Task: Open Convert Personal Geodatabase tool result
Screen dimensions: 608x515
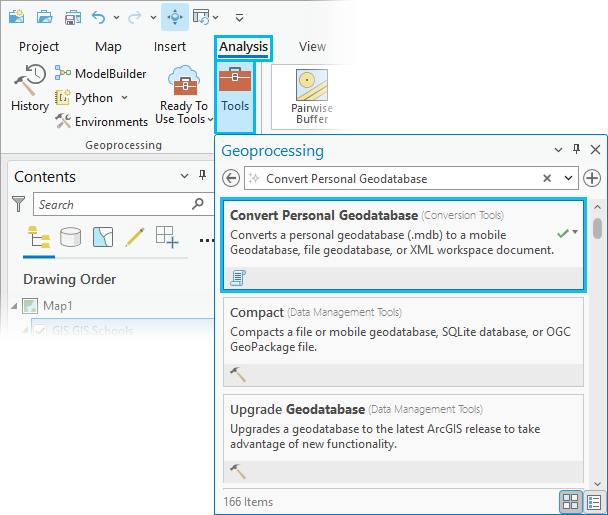Action: [403, 244]
